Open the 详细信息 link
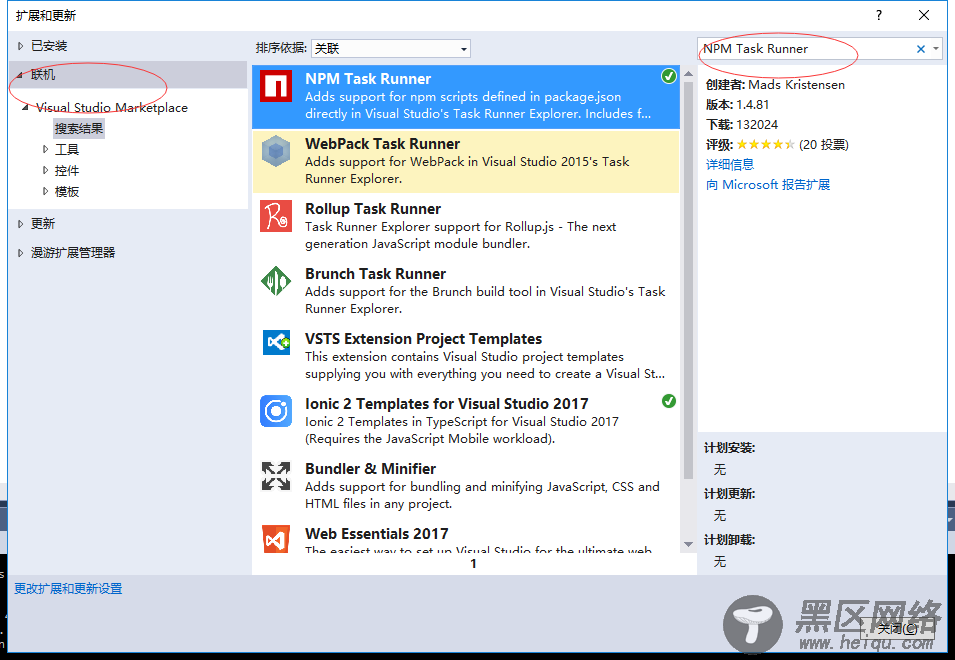Screen dimensions: 955x660 click(730, 164)
